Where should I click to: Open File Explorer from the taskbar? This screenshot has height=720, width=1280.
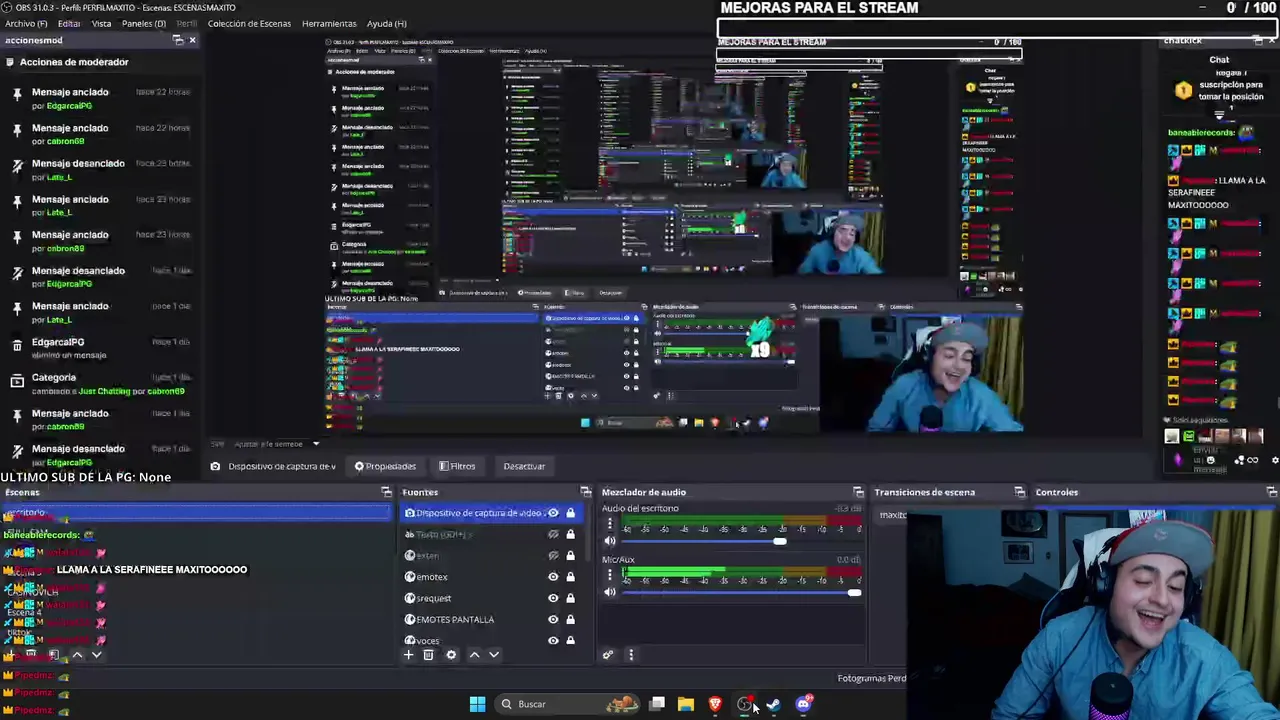[686, 704]
